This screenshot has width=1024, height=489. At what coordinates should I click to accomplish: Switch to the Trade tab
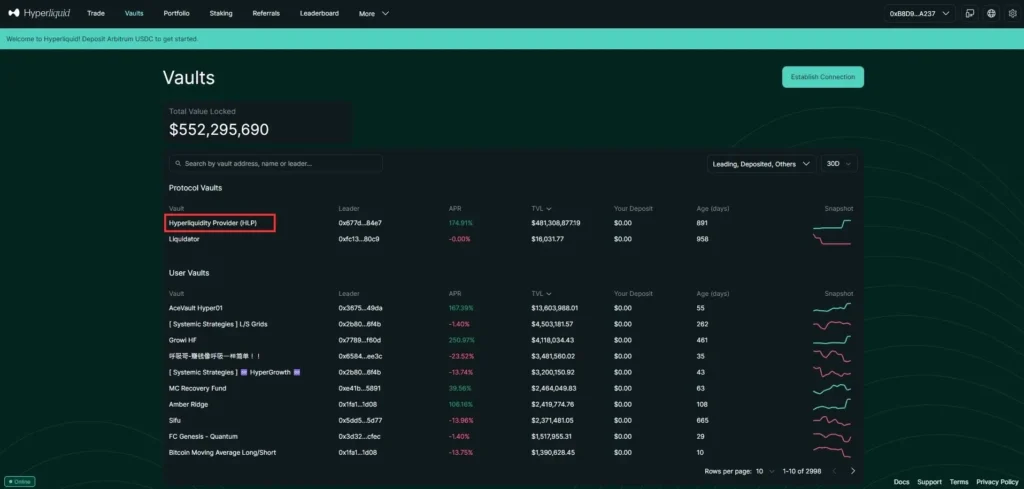[x=96, y=14]
